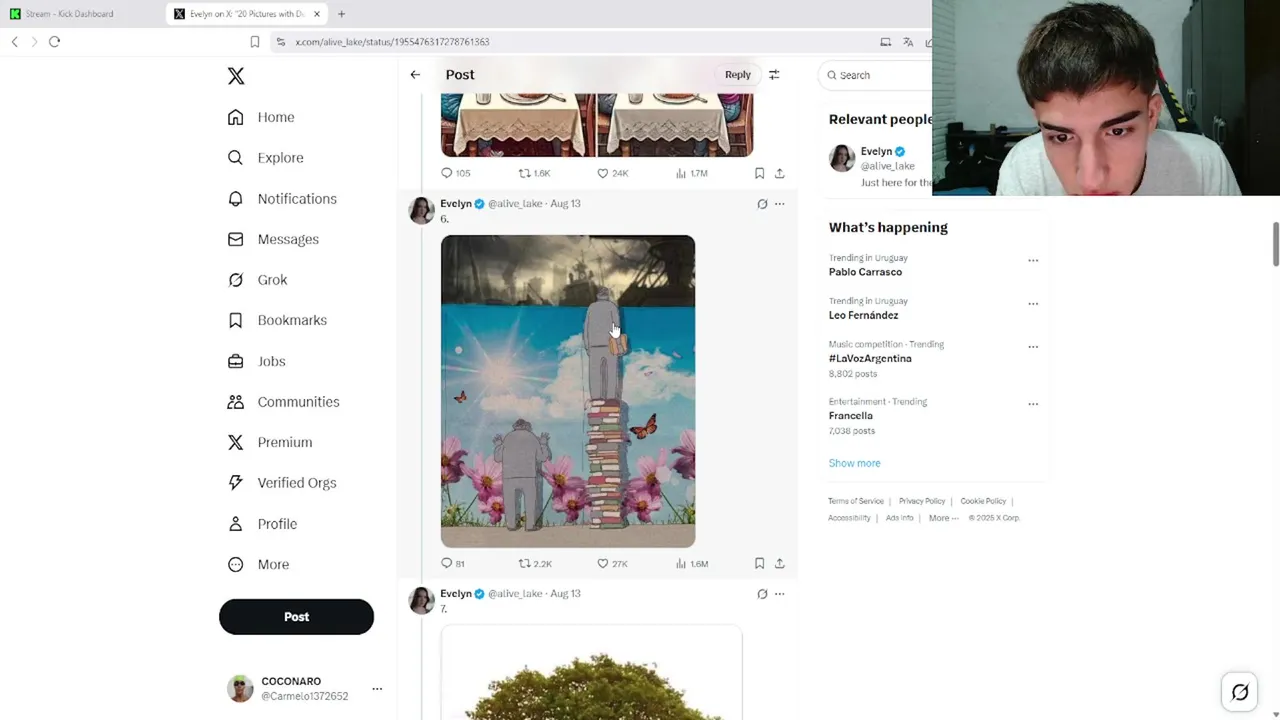The height and width of the screenshot is (720, 1280).
Task: Repost the post with 2.2K reposts
Action: [535, 564]
